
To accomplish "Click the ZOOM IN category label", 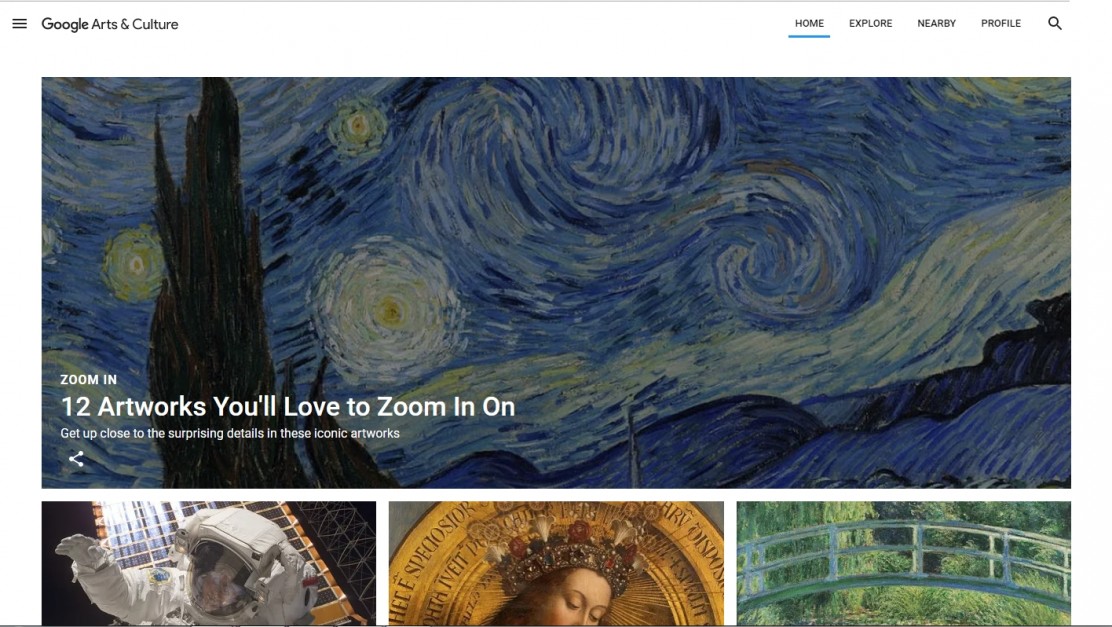I will coord(89,379).
